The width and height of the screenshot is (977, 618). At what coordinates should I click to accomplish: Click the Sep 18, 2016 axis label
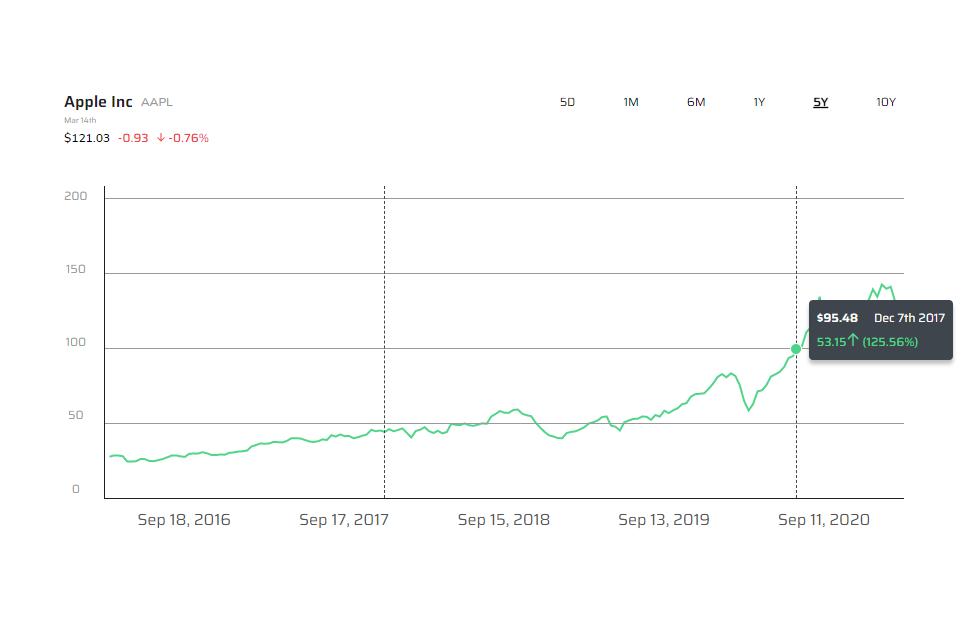point(184,520)
